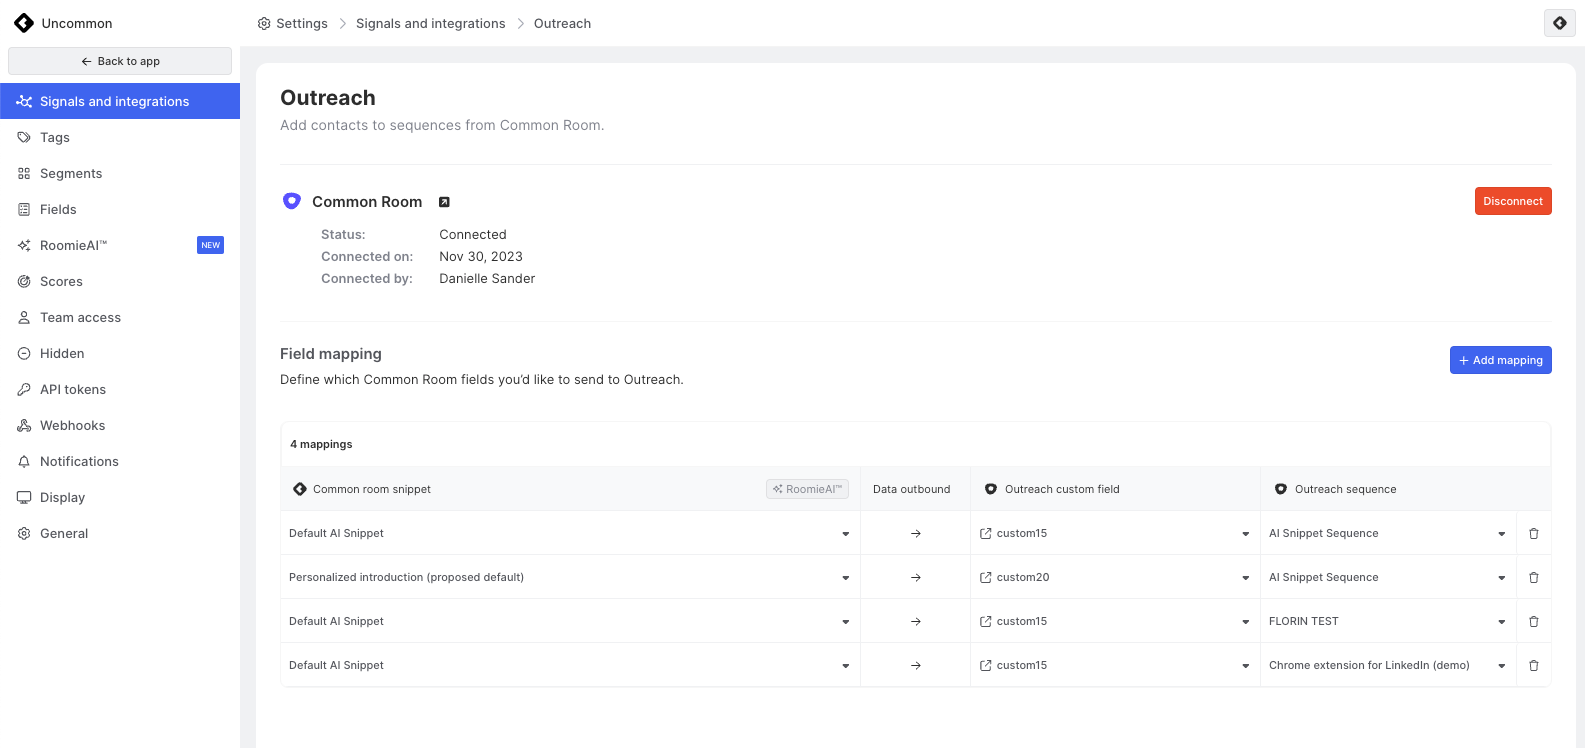Click Back to app button
Viewport: 1585px width, 748px height.
pyautogui.click(x=120, y=61)
